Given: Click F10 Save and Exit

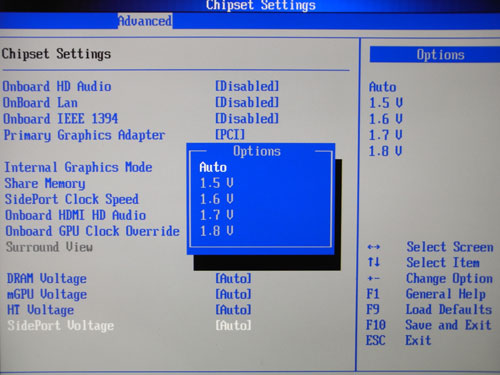Looking at the screenshot, I should pyautogui.click(x=429, y=325).
